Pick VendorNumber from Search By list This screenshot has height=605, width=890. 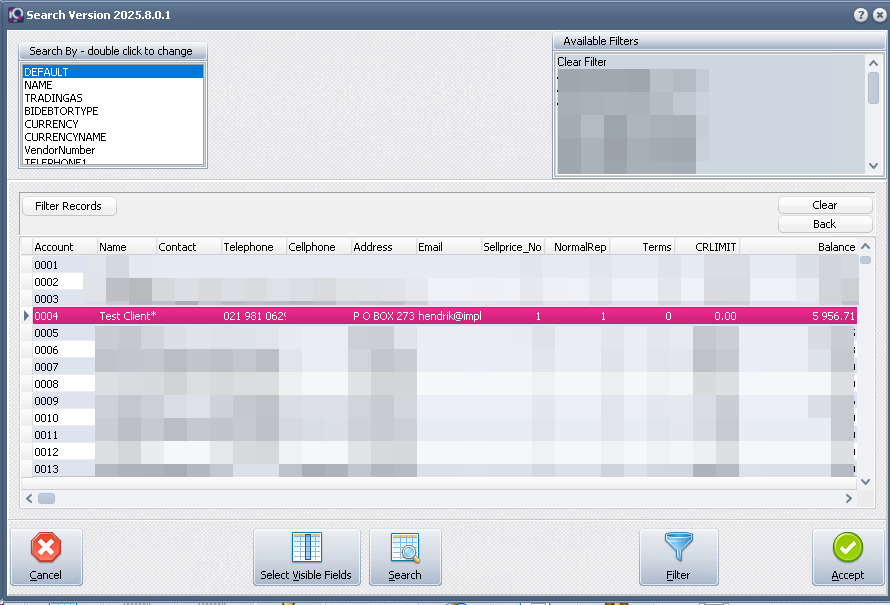tap(59, 150)
